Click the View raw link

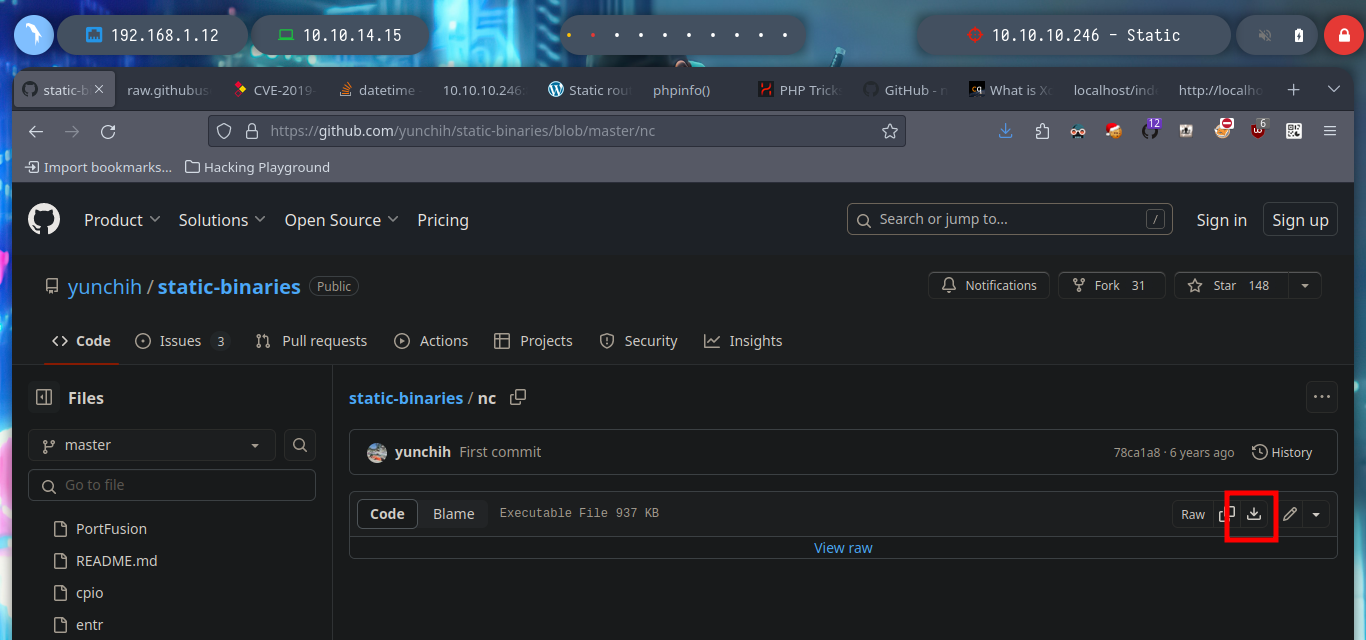coord(843,548)
